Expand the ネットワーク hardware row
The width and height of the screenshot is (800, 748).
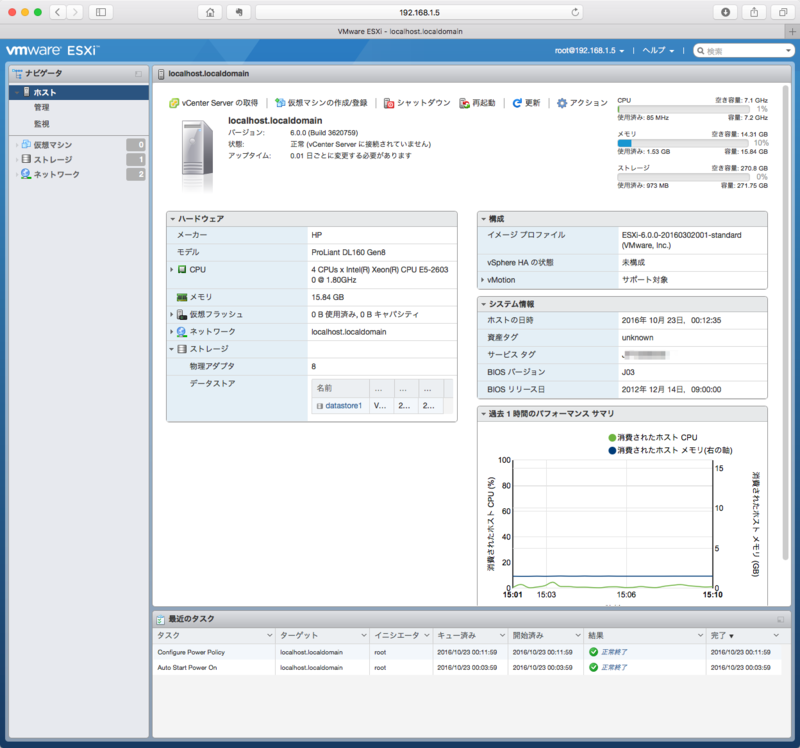coord(172,332)
